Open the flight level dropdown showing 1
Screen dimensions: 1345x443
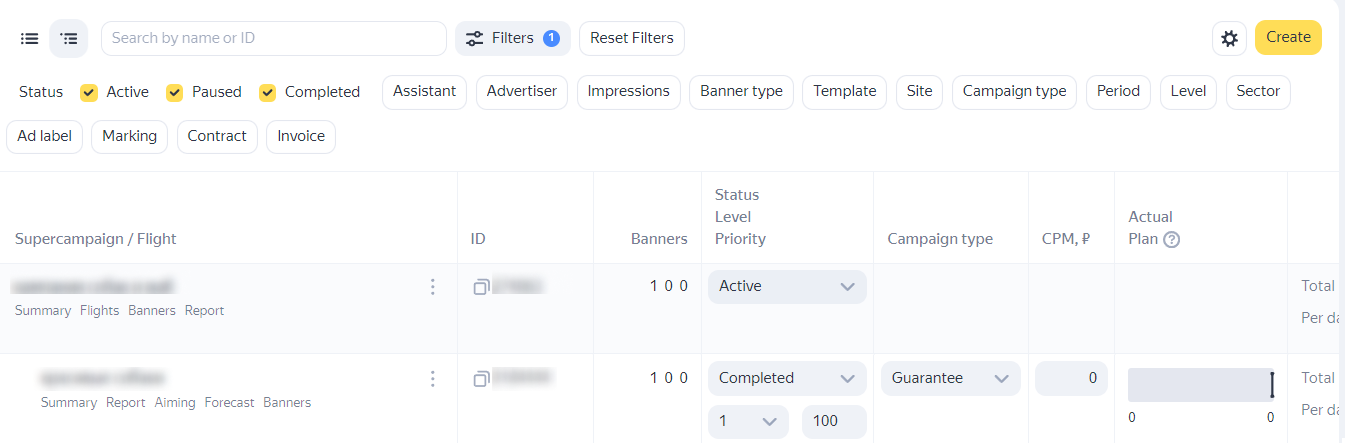tap(748, 421)
